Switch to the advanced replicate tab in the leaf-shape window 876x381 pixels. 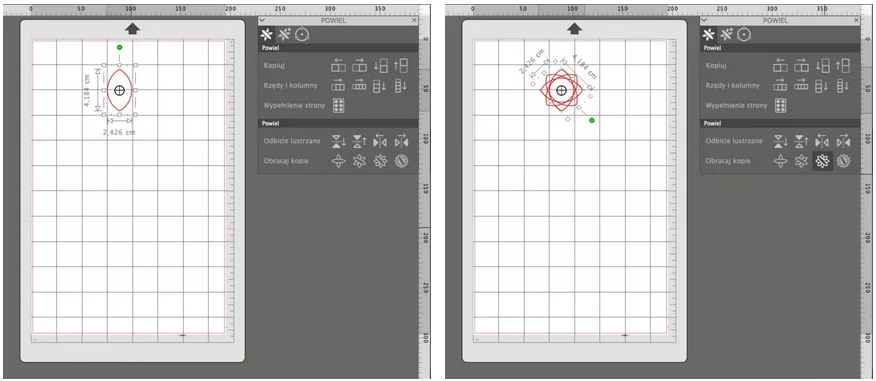(285, 35)
